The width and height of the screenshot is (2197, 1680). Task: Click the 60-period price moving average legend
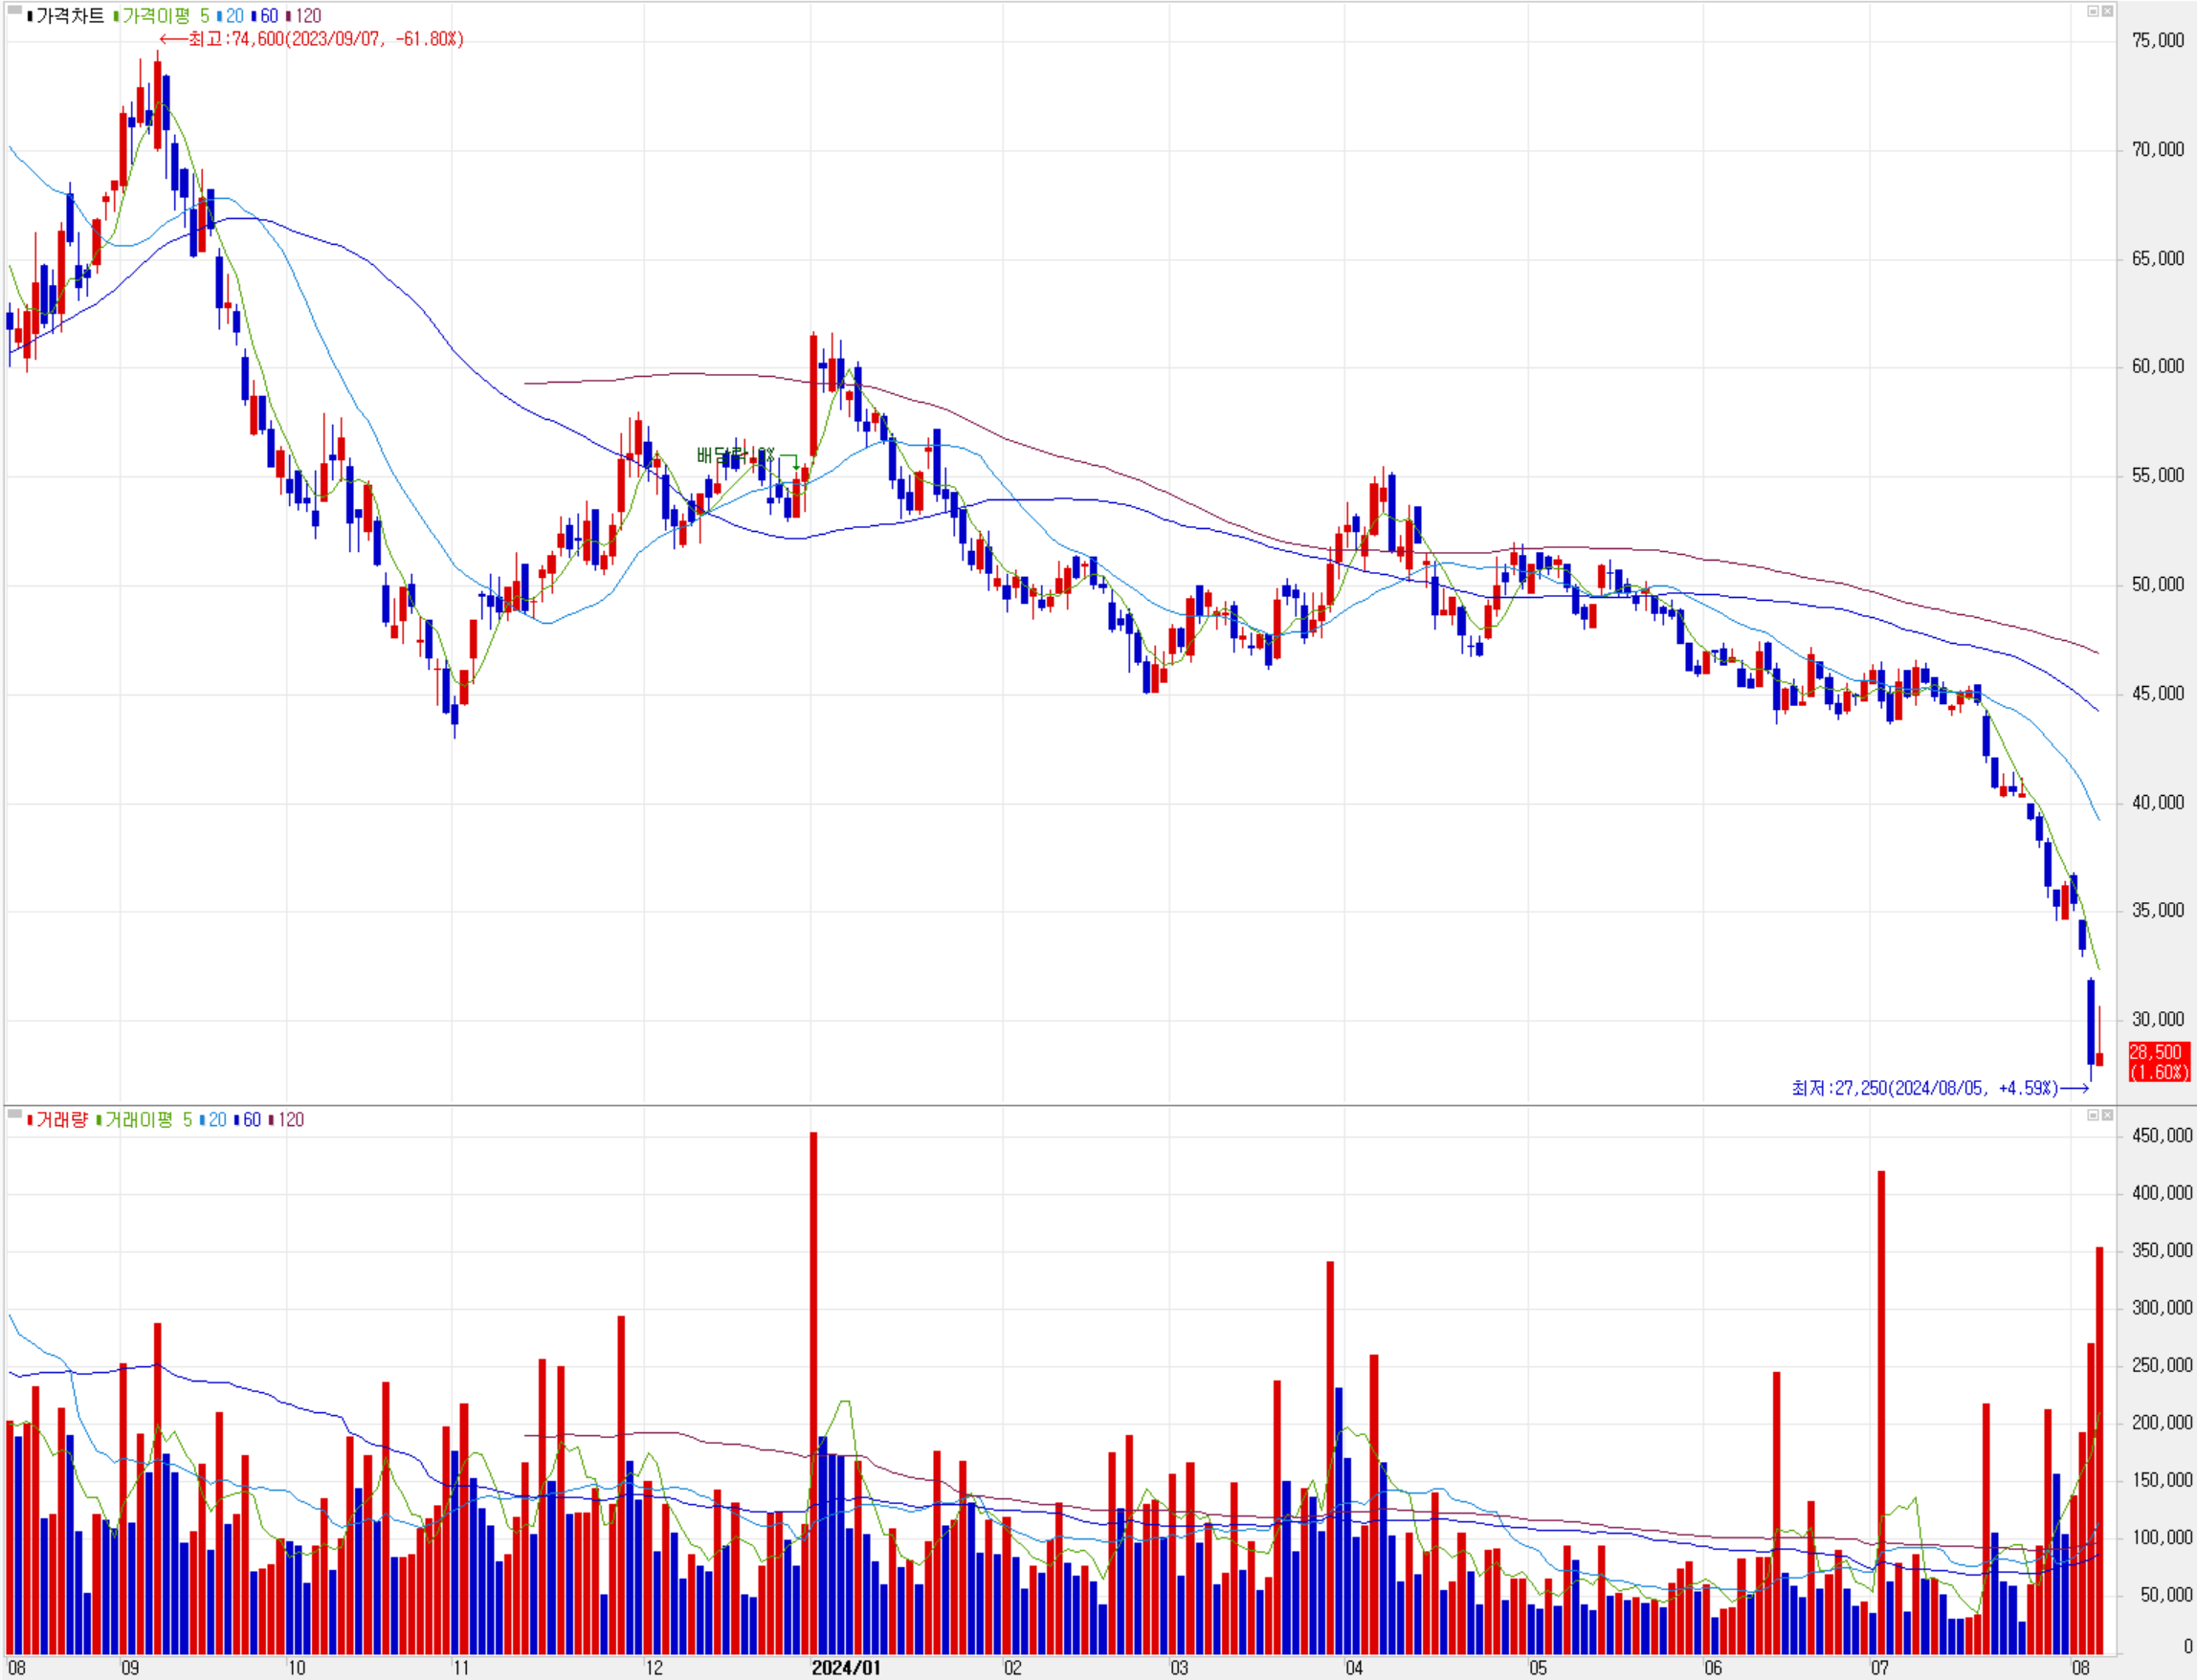coord(268,16)
